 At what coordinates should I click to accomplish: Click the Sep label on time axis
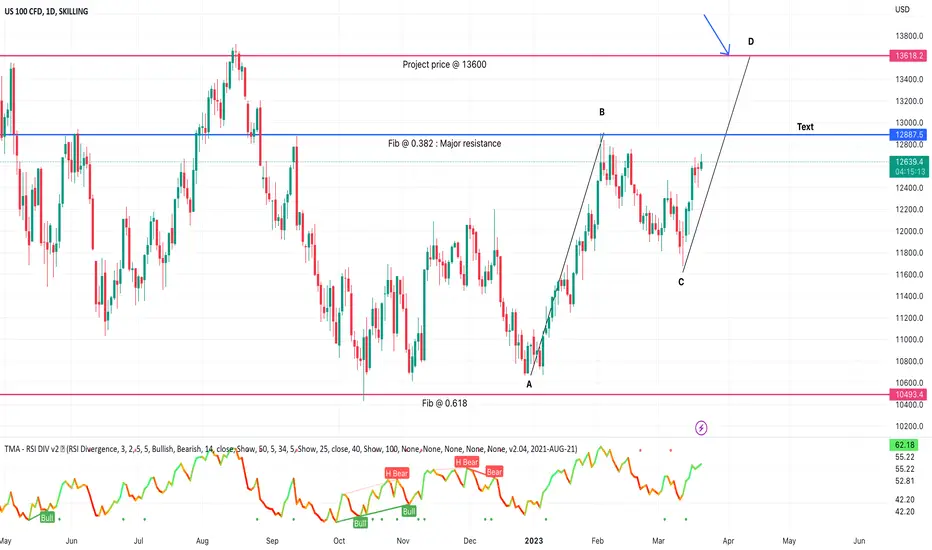[x=272, y=540]
